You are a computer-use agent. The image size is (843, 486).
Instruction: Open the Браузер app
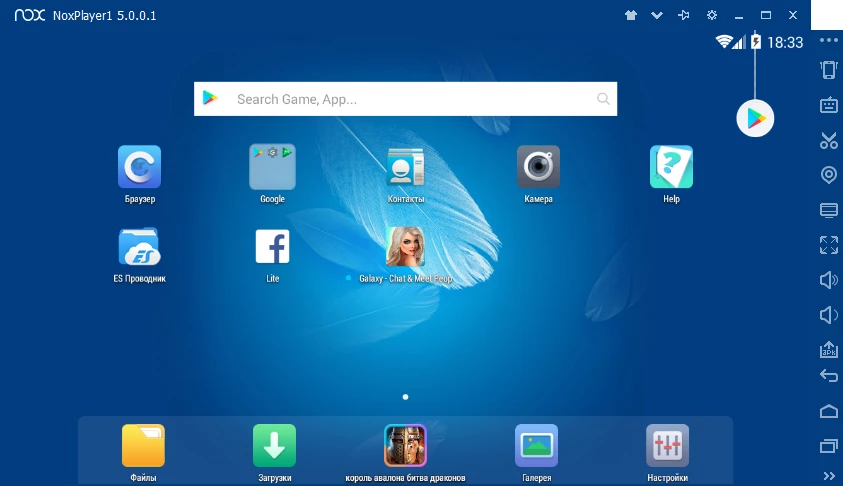pos(139,167)
